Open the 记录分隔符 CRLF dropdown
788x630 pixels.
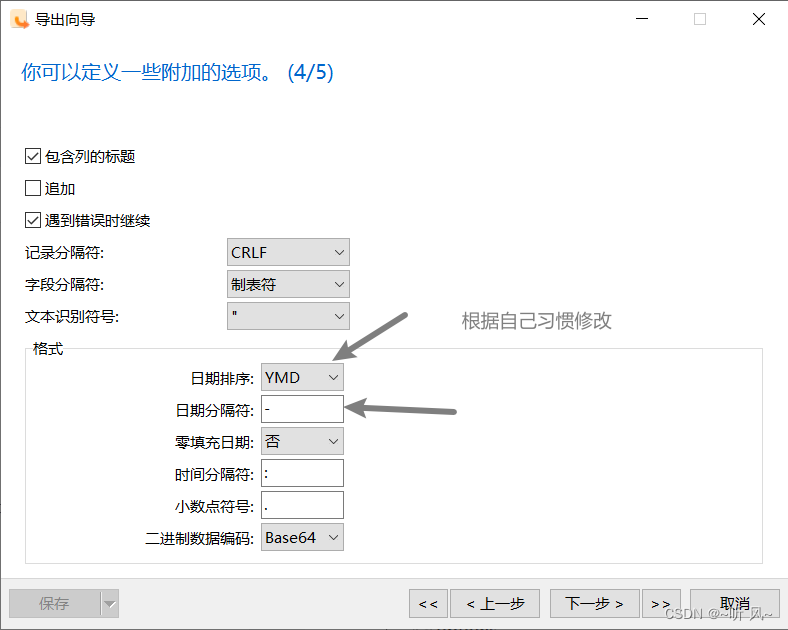pos(288,252)
